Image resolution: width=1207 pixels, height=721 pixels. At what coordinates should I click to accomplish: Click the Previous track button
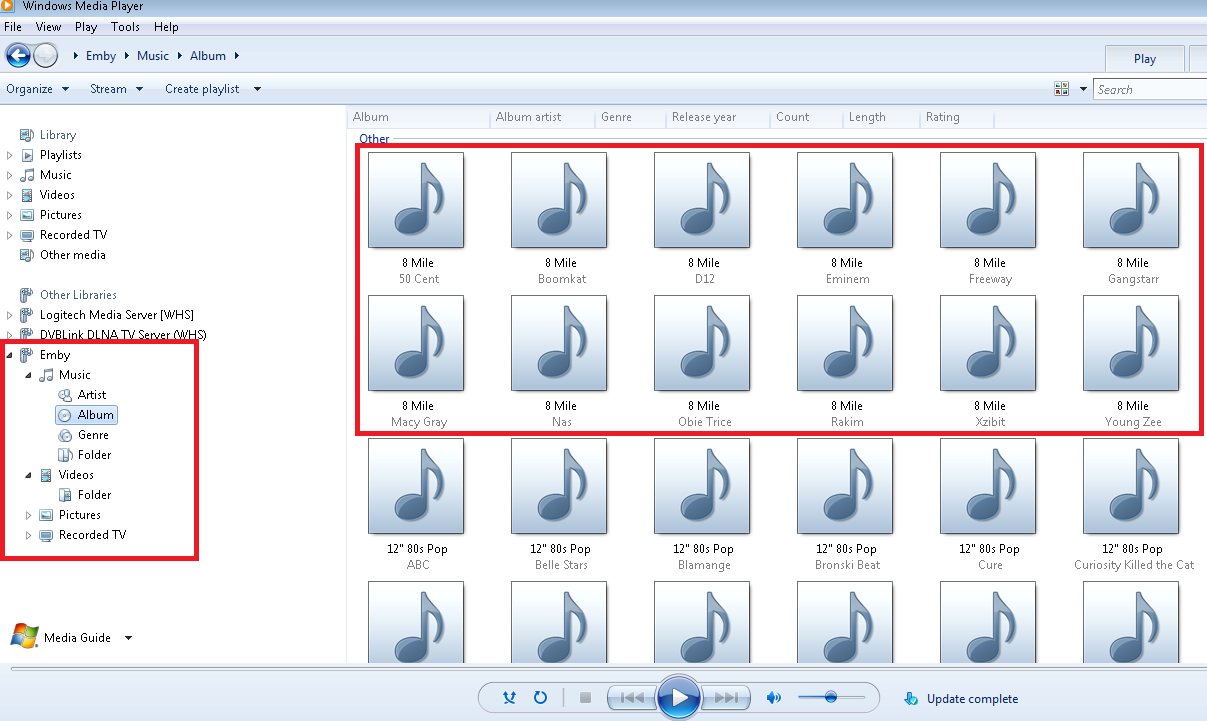(x=632, y=698)
